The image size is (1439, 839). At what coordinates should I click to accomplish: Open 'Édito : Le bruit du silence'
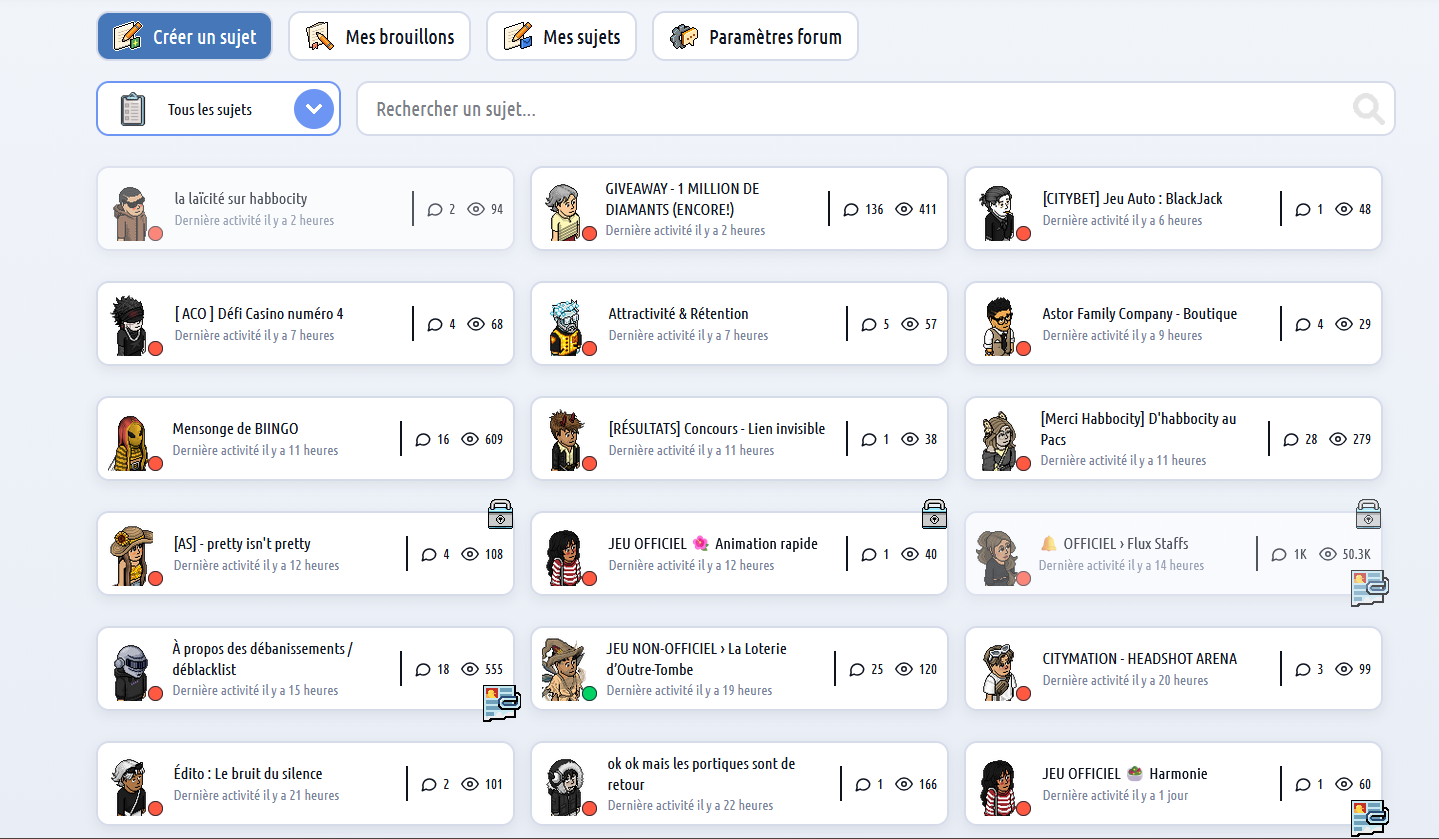[305, 783]
